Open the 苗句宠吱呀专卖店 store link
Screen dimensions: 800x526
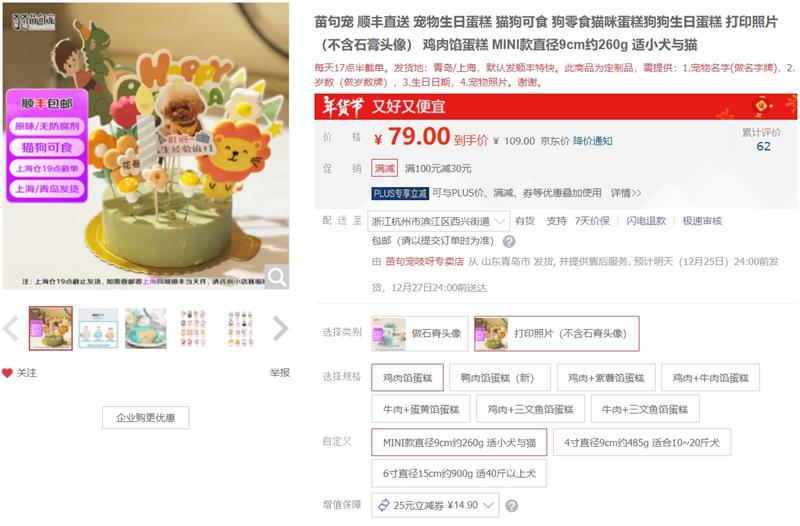424,262
